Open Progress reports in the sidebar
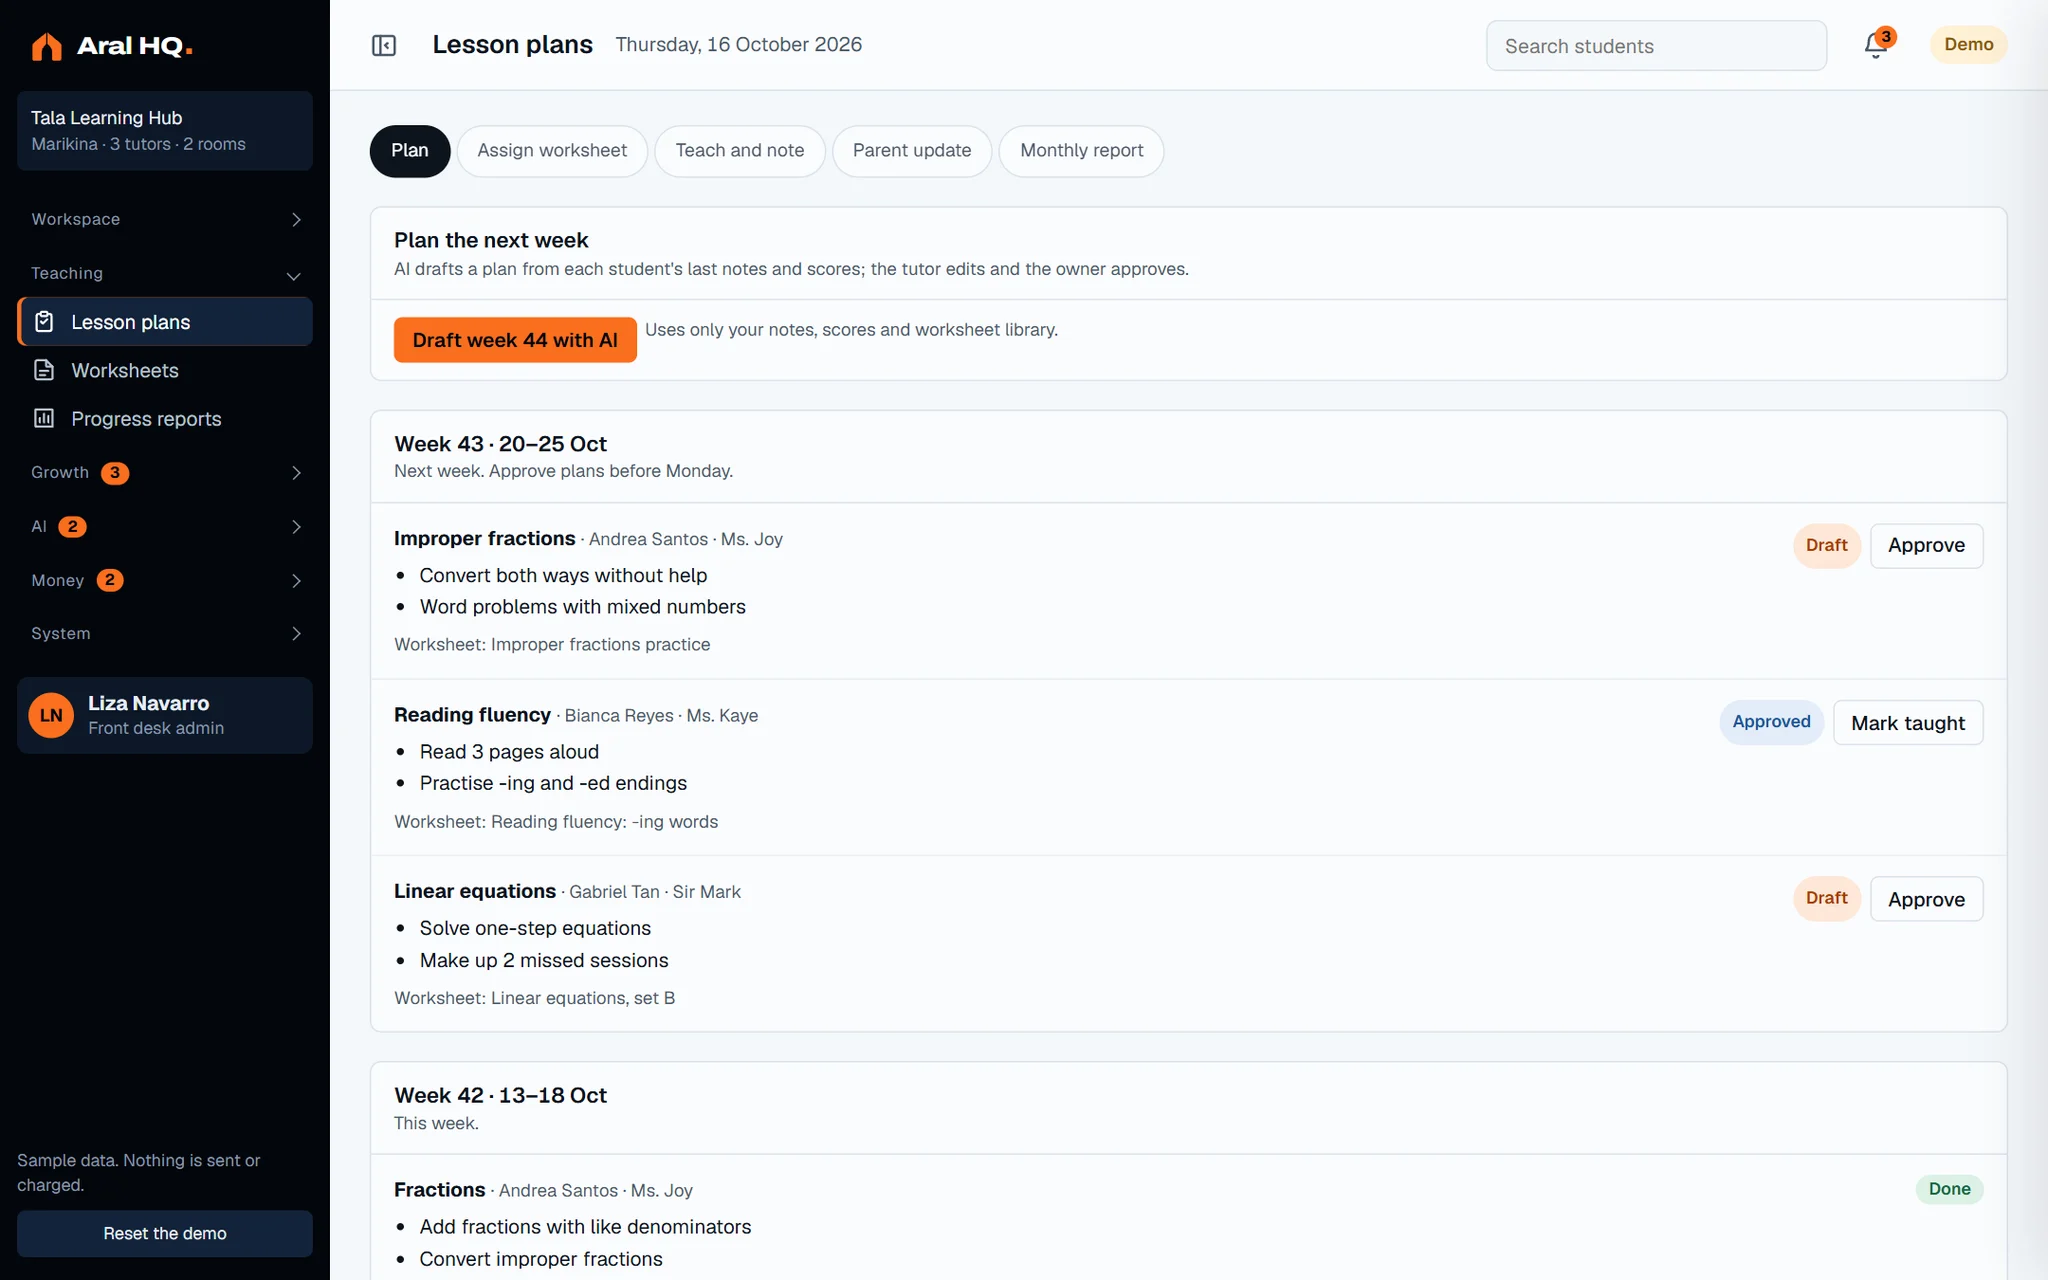 click(165, 419)
